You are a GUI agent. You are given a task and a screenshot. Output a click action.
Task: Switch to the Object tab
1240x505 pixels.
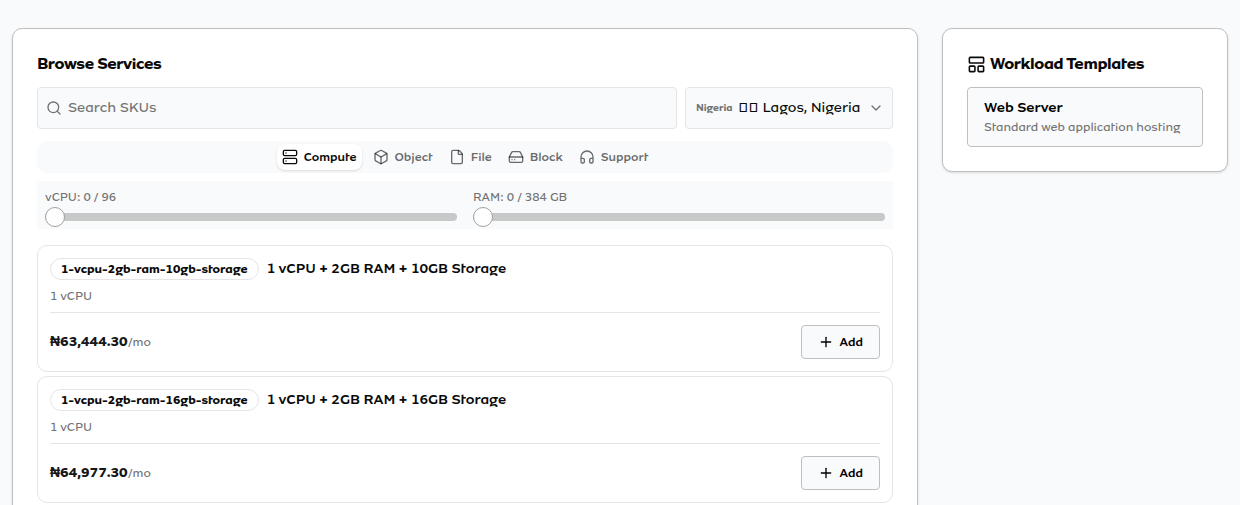(x=404, y=157)
